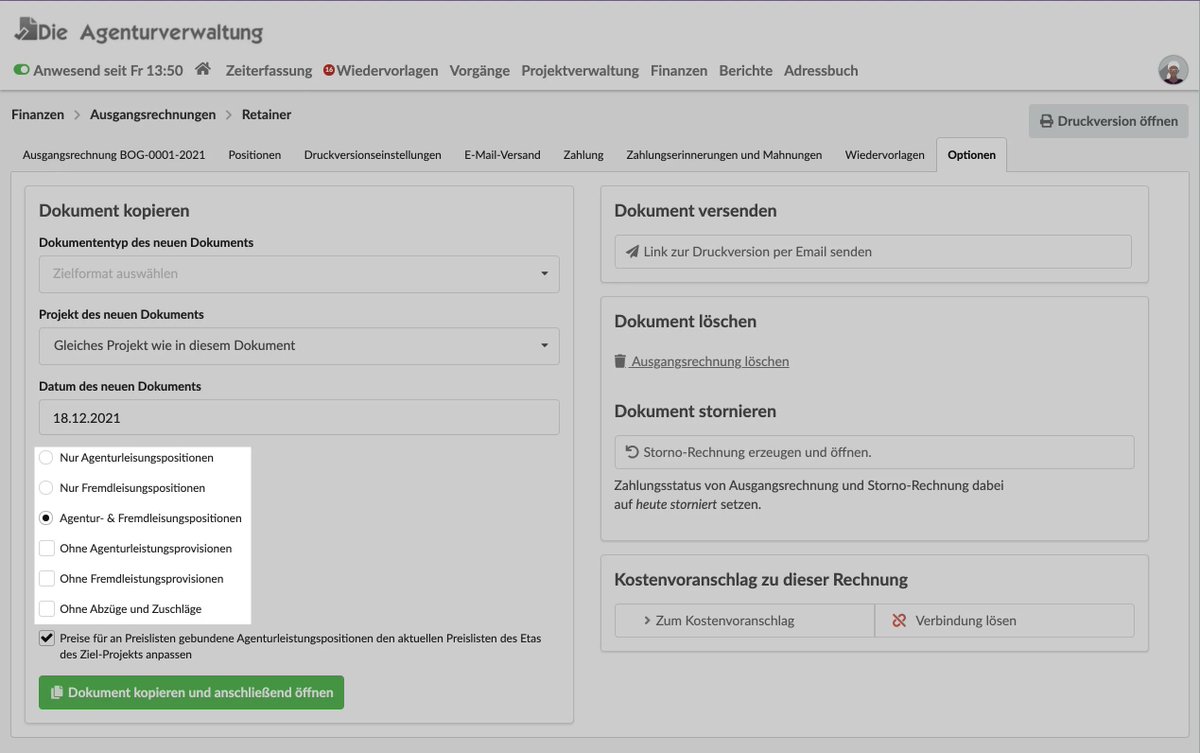The image size is (1200, 753).
Task: Click the red Wiedervorlagen notification badge
Action: click(329, 71)
